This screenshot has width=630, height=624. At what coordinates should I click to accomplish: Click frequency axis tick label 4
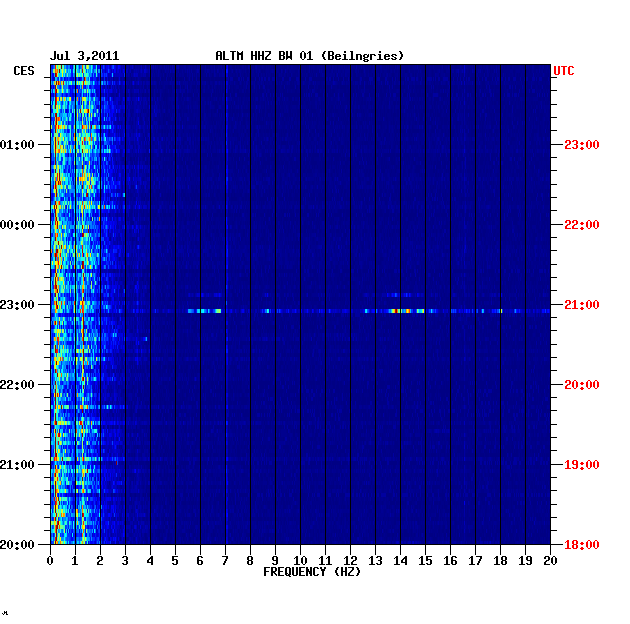pyautogui.click(x=150, y=561)
